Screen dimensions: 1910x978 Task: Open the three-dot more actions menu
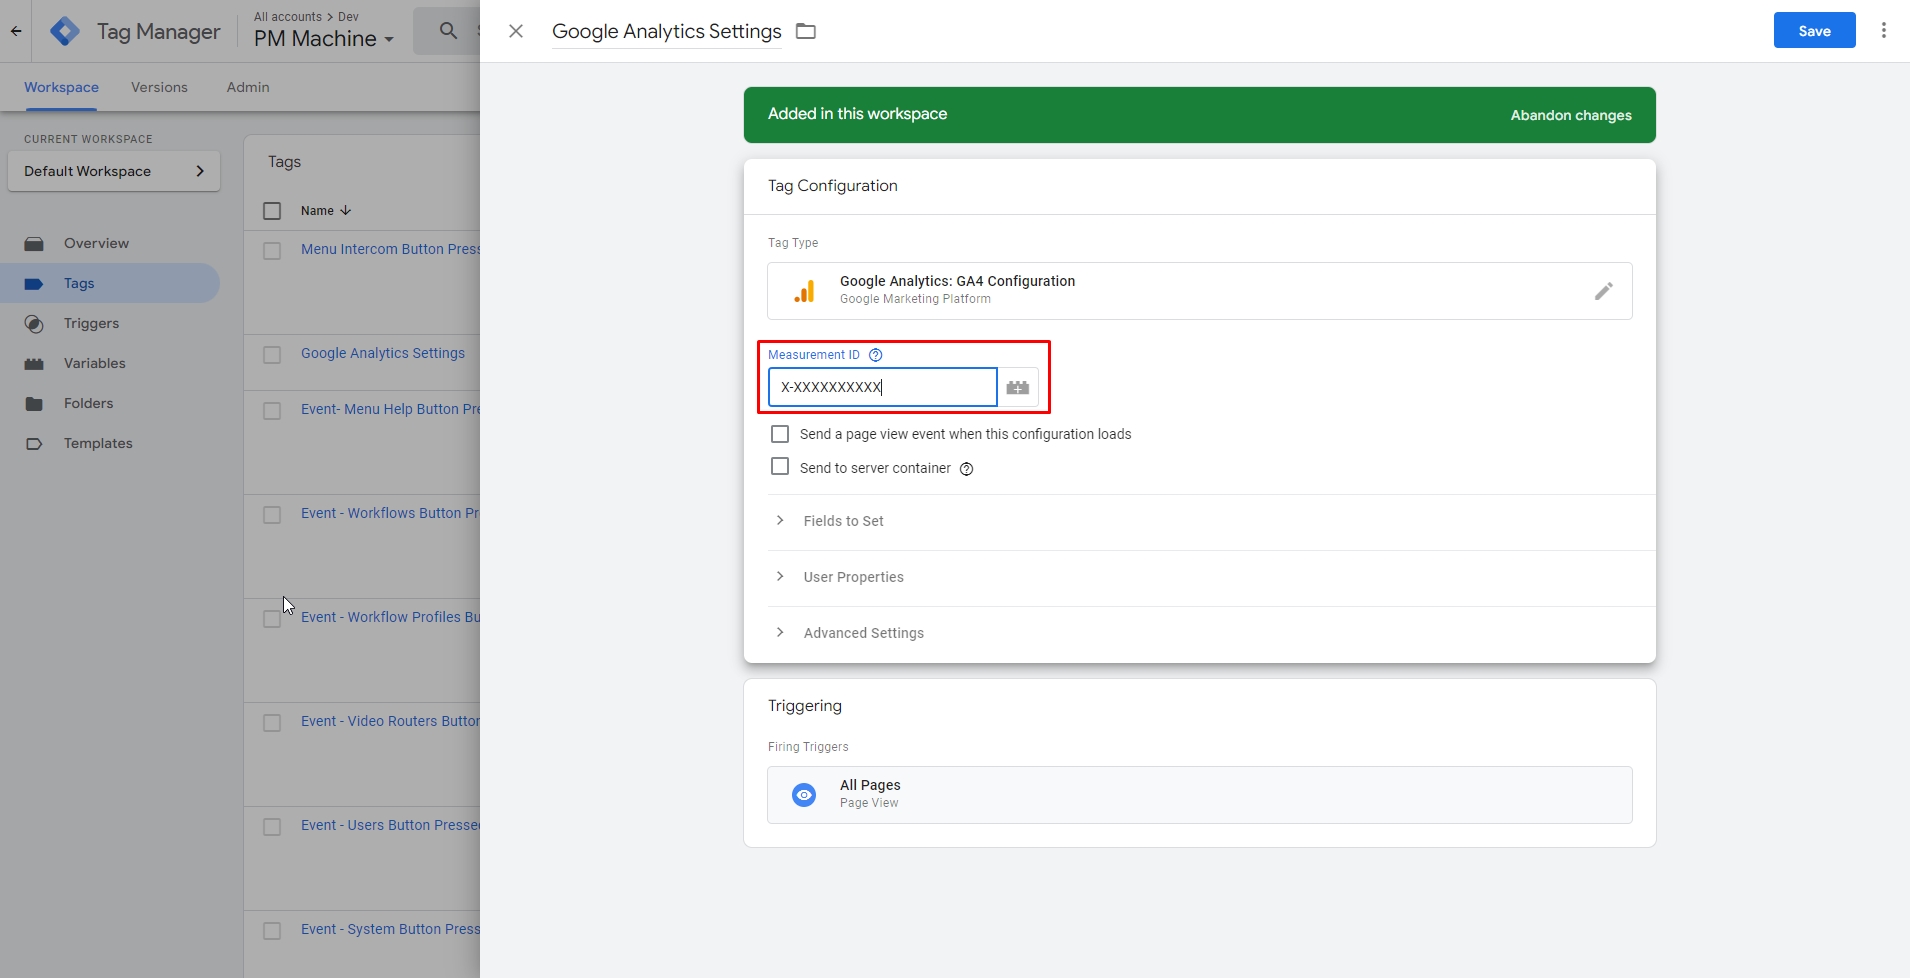[x=1884, y=30]
